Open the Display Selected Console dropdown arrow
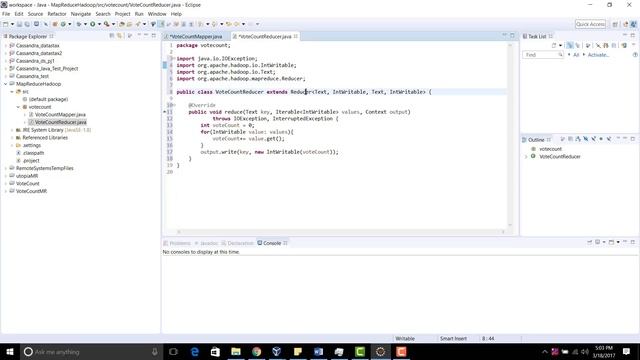The width and height of the screenshot is (640, 360). coord(604,242)
